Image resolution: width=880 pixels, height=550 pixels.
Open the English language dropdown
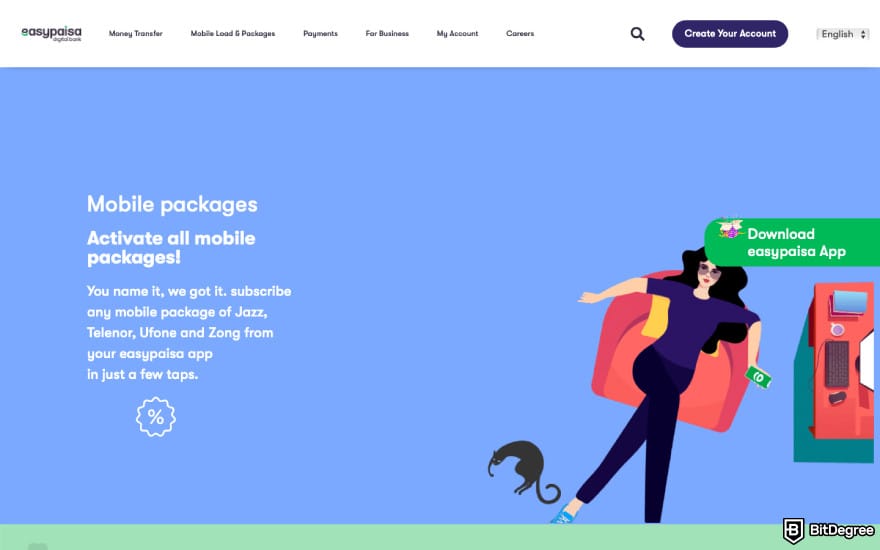(x=842, y=34)
